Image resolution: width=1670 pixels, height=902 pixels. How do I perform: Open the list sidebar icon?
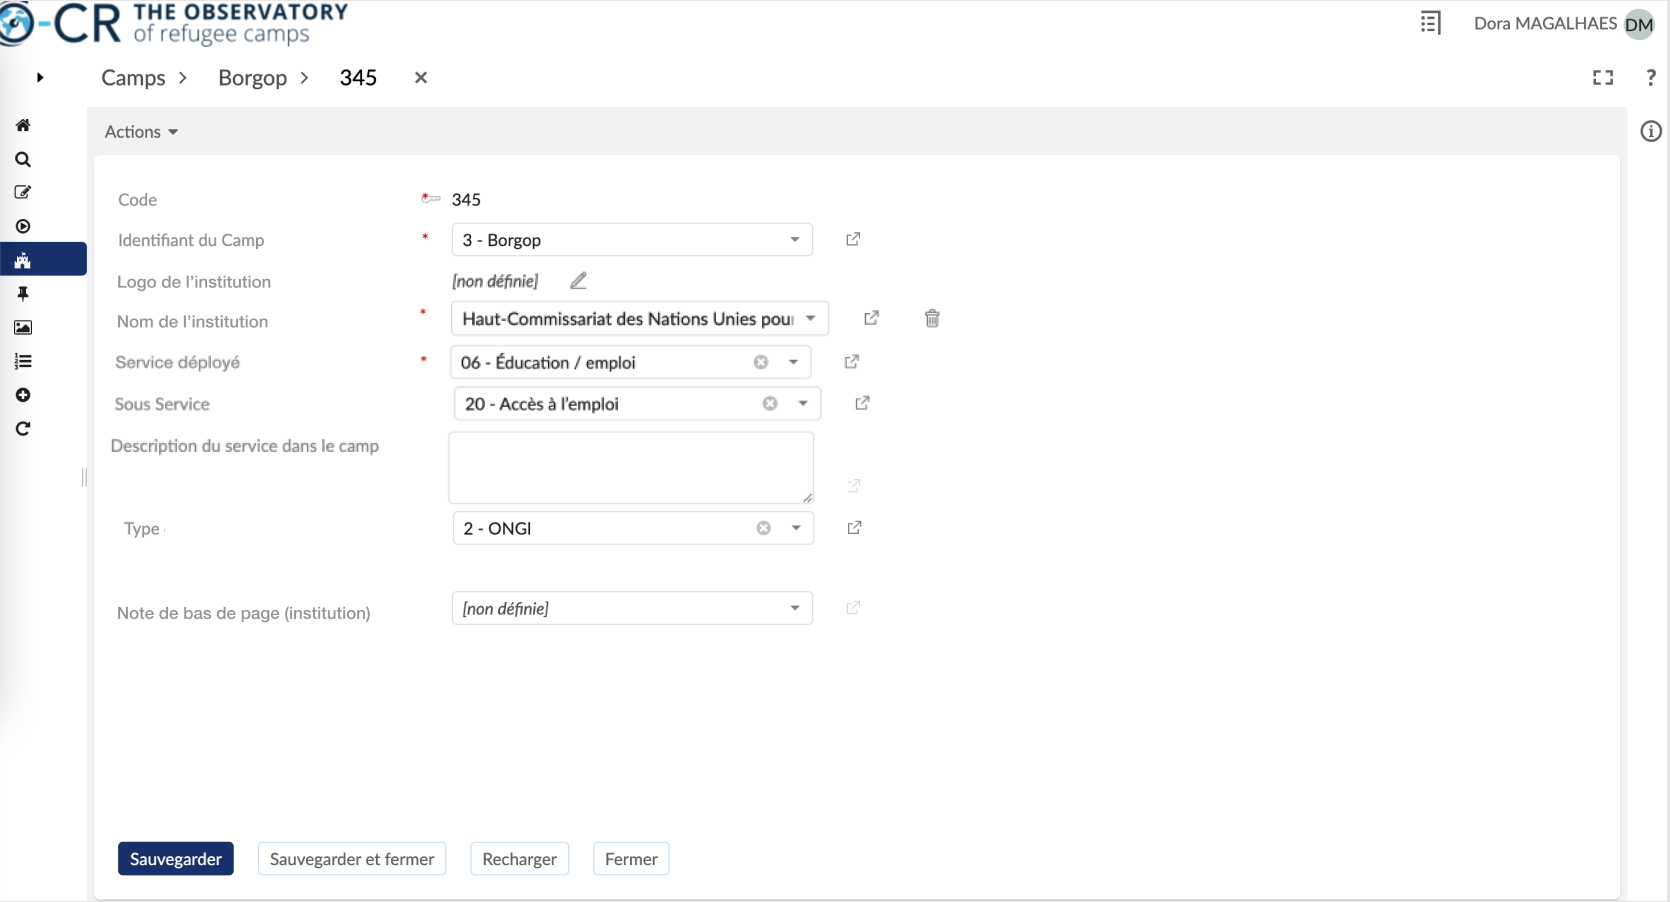22,361
